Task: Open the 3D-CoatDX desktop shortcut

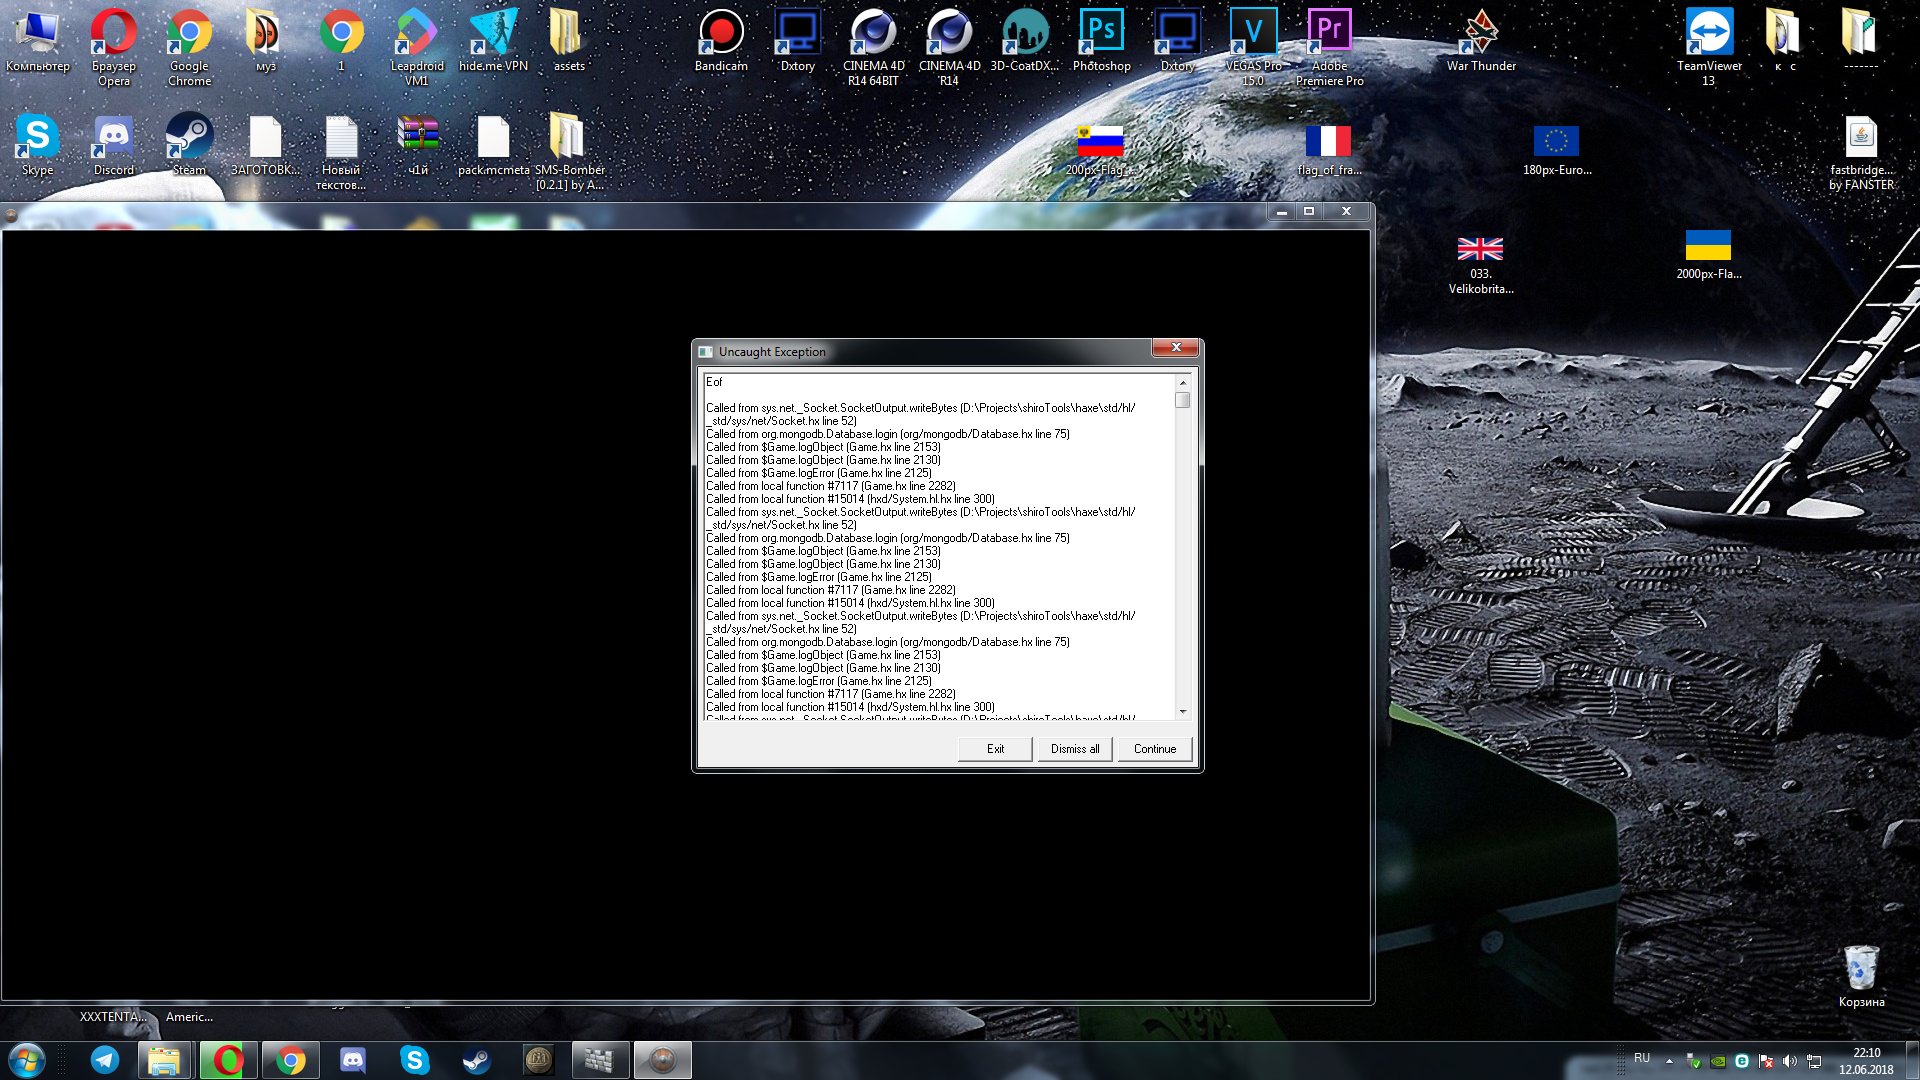Action: pyautogui.click(x=1025, y=42)
